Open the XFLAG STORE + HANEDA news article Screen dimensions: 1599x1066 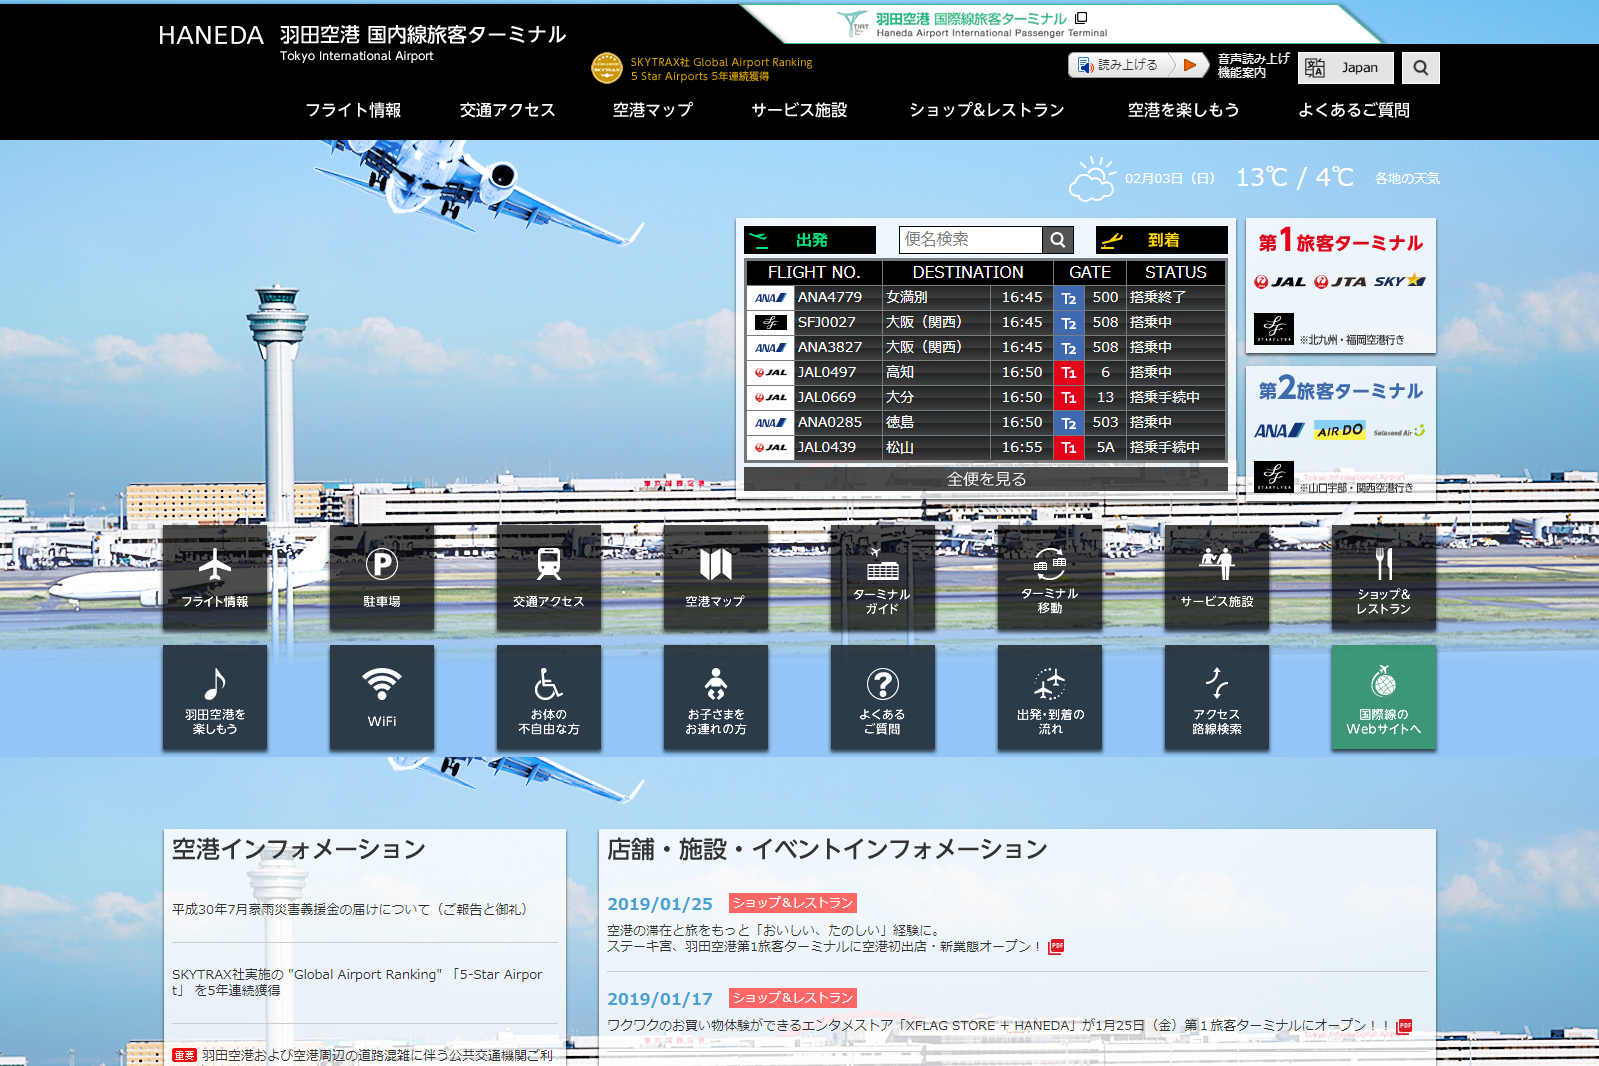click(998, 1026)
